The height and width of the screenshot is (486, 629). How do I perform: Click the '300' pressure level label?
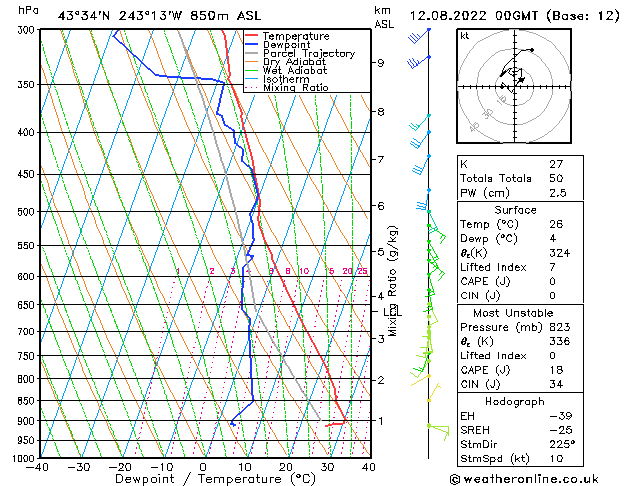[27, 30]
